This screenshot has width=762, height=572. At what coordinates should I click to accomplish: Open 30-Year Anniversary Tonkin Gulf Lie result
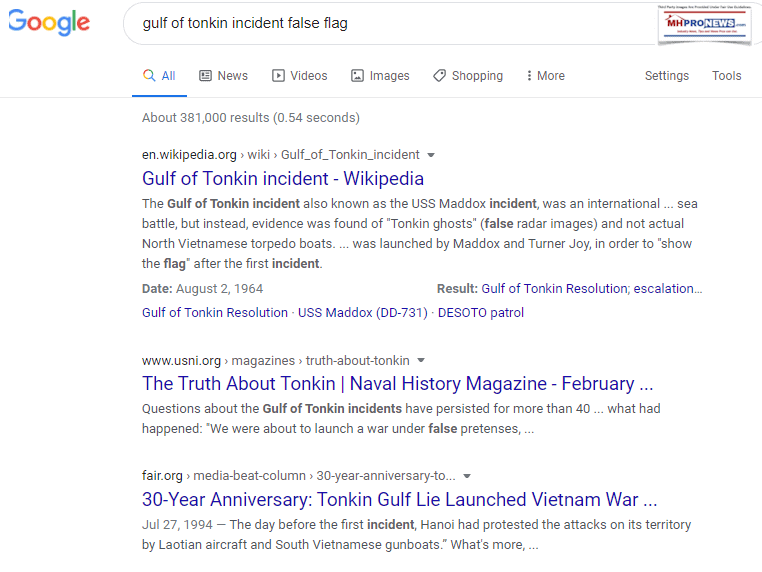pyautogui.click(x=399, y=500)
